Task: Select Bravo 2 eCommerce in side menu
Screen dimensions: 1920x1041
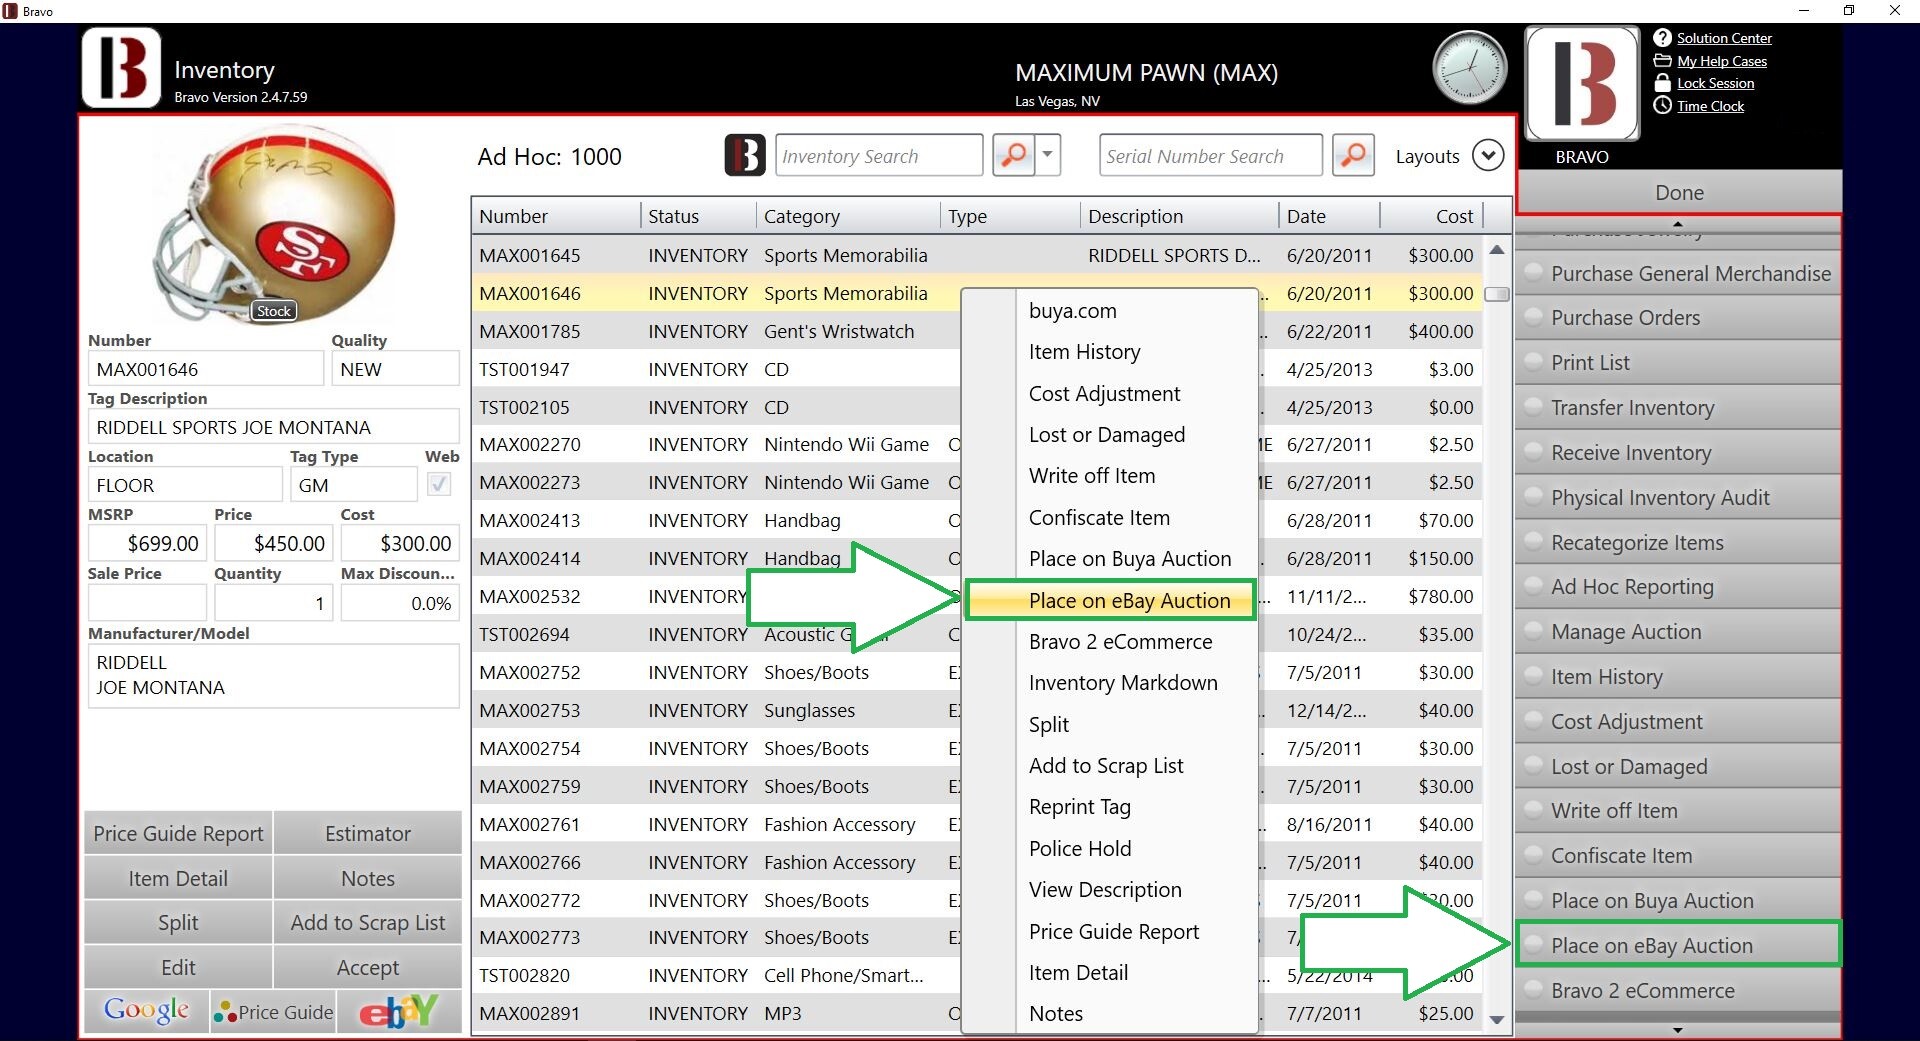Action: point(1678,990)
